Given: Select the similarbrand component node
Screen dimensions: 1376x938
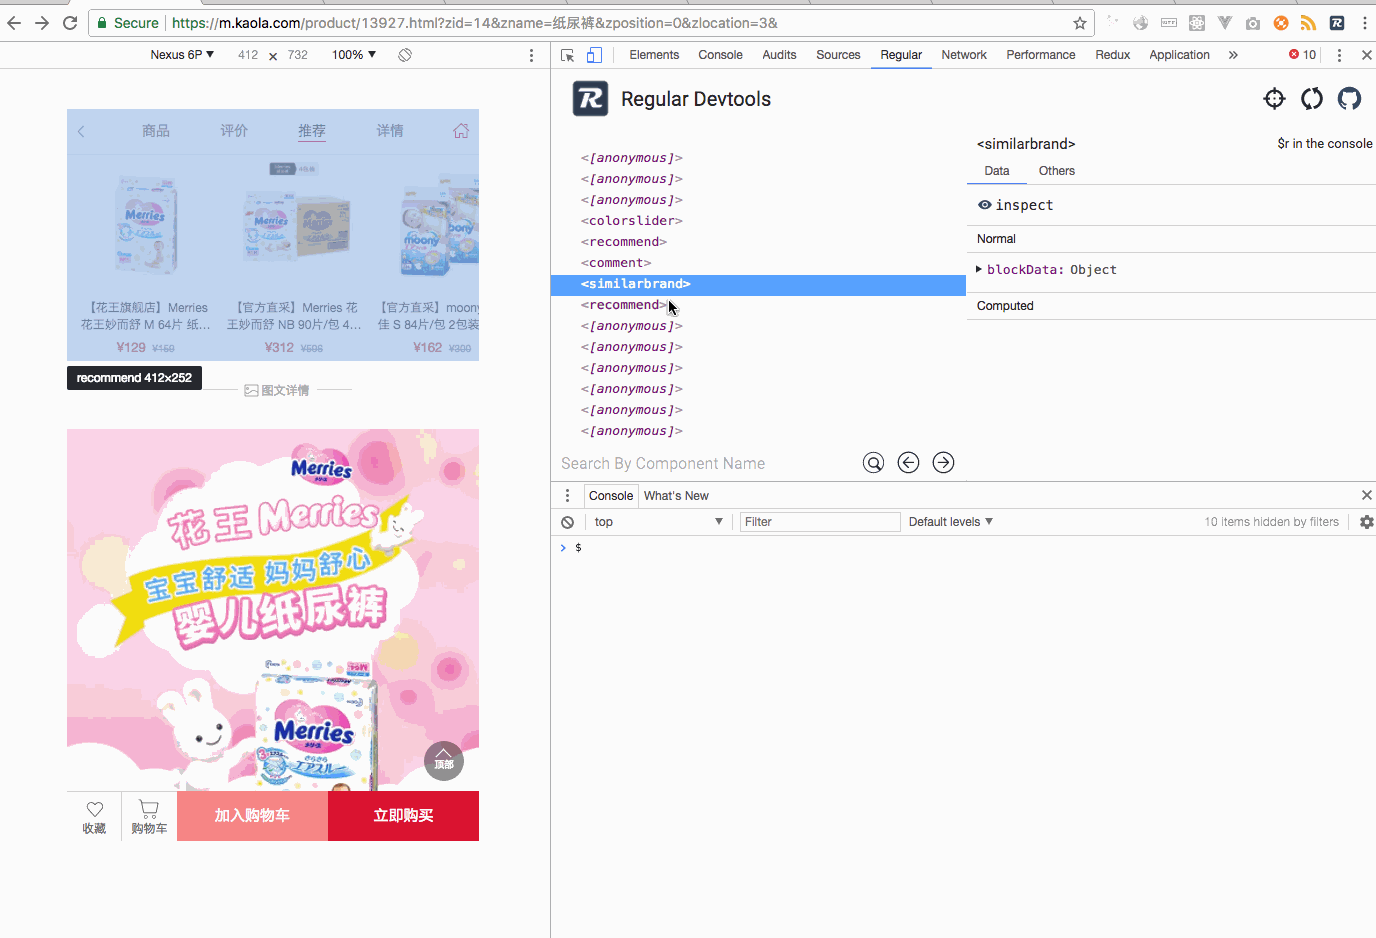Looking at the screenshot, I should [758, 284].
